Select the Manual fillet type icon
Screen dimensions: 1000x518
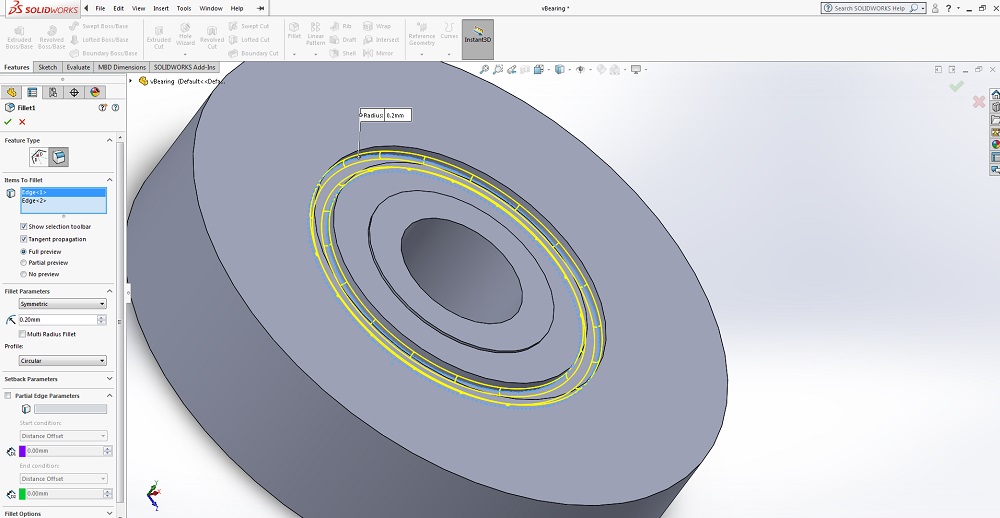[39, 157]
